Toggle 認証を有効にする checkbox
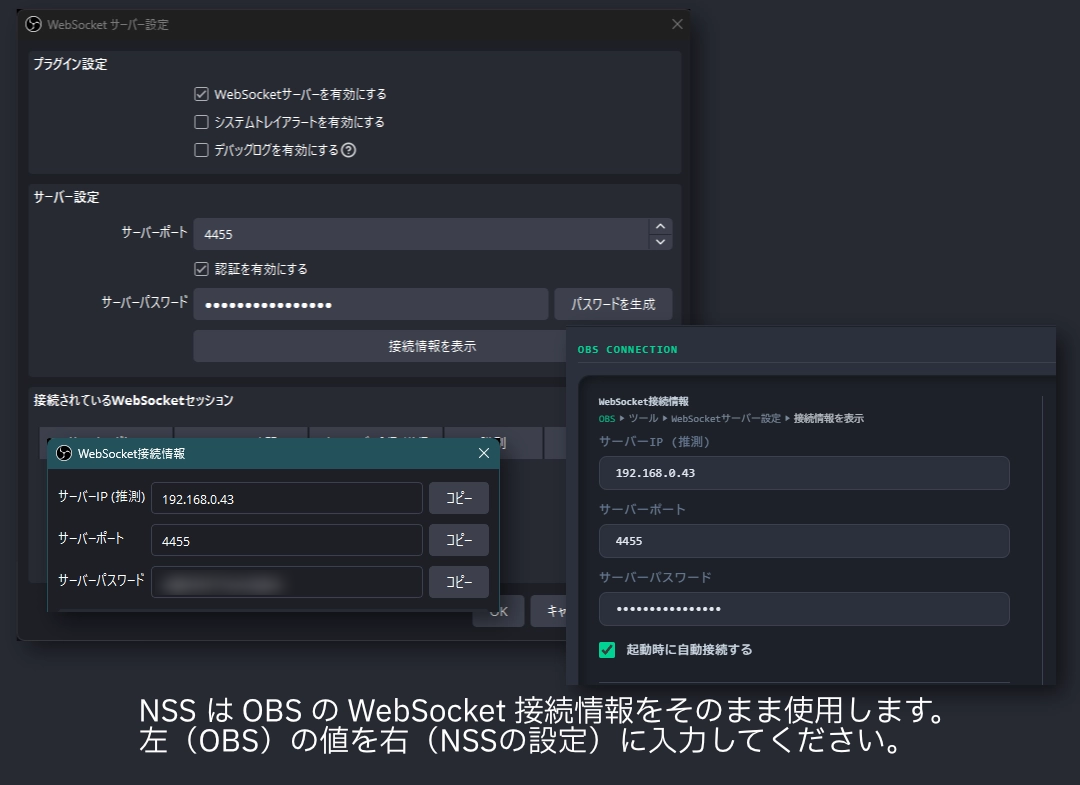This screenshot has height=785, width=1080. (x=201, y=269)
